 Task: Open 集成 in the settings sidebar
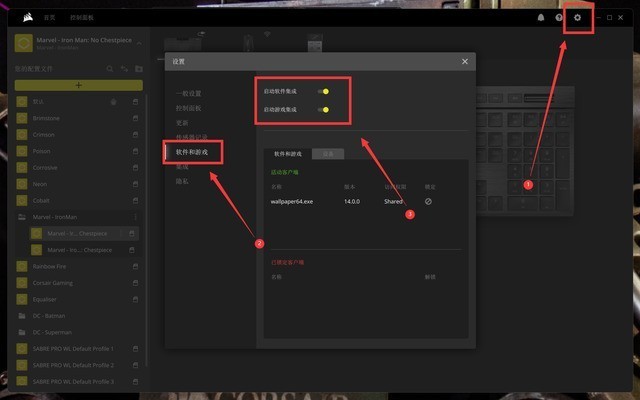(182, 167)
